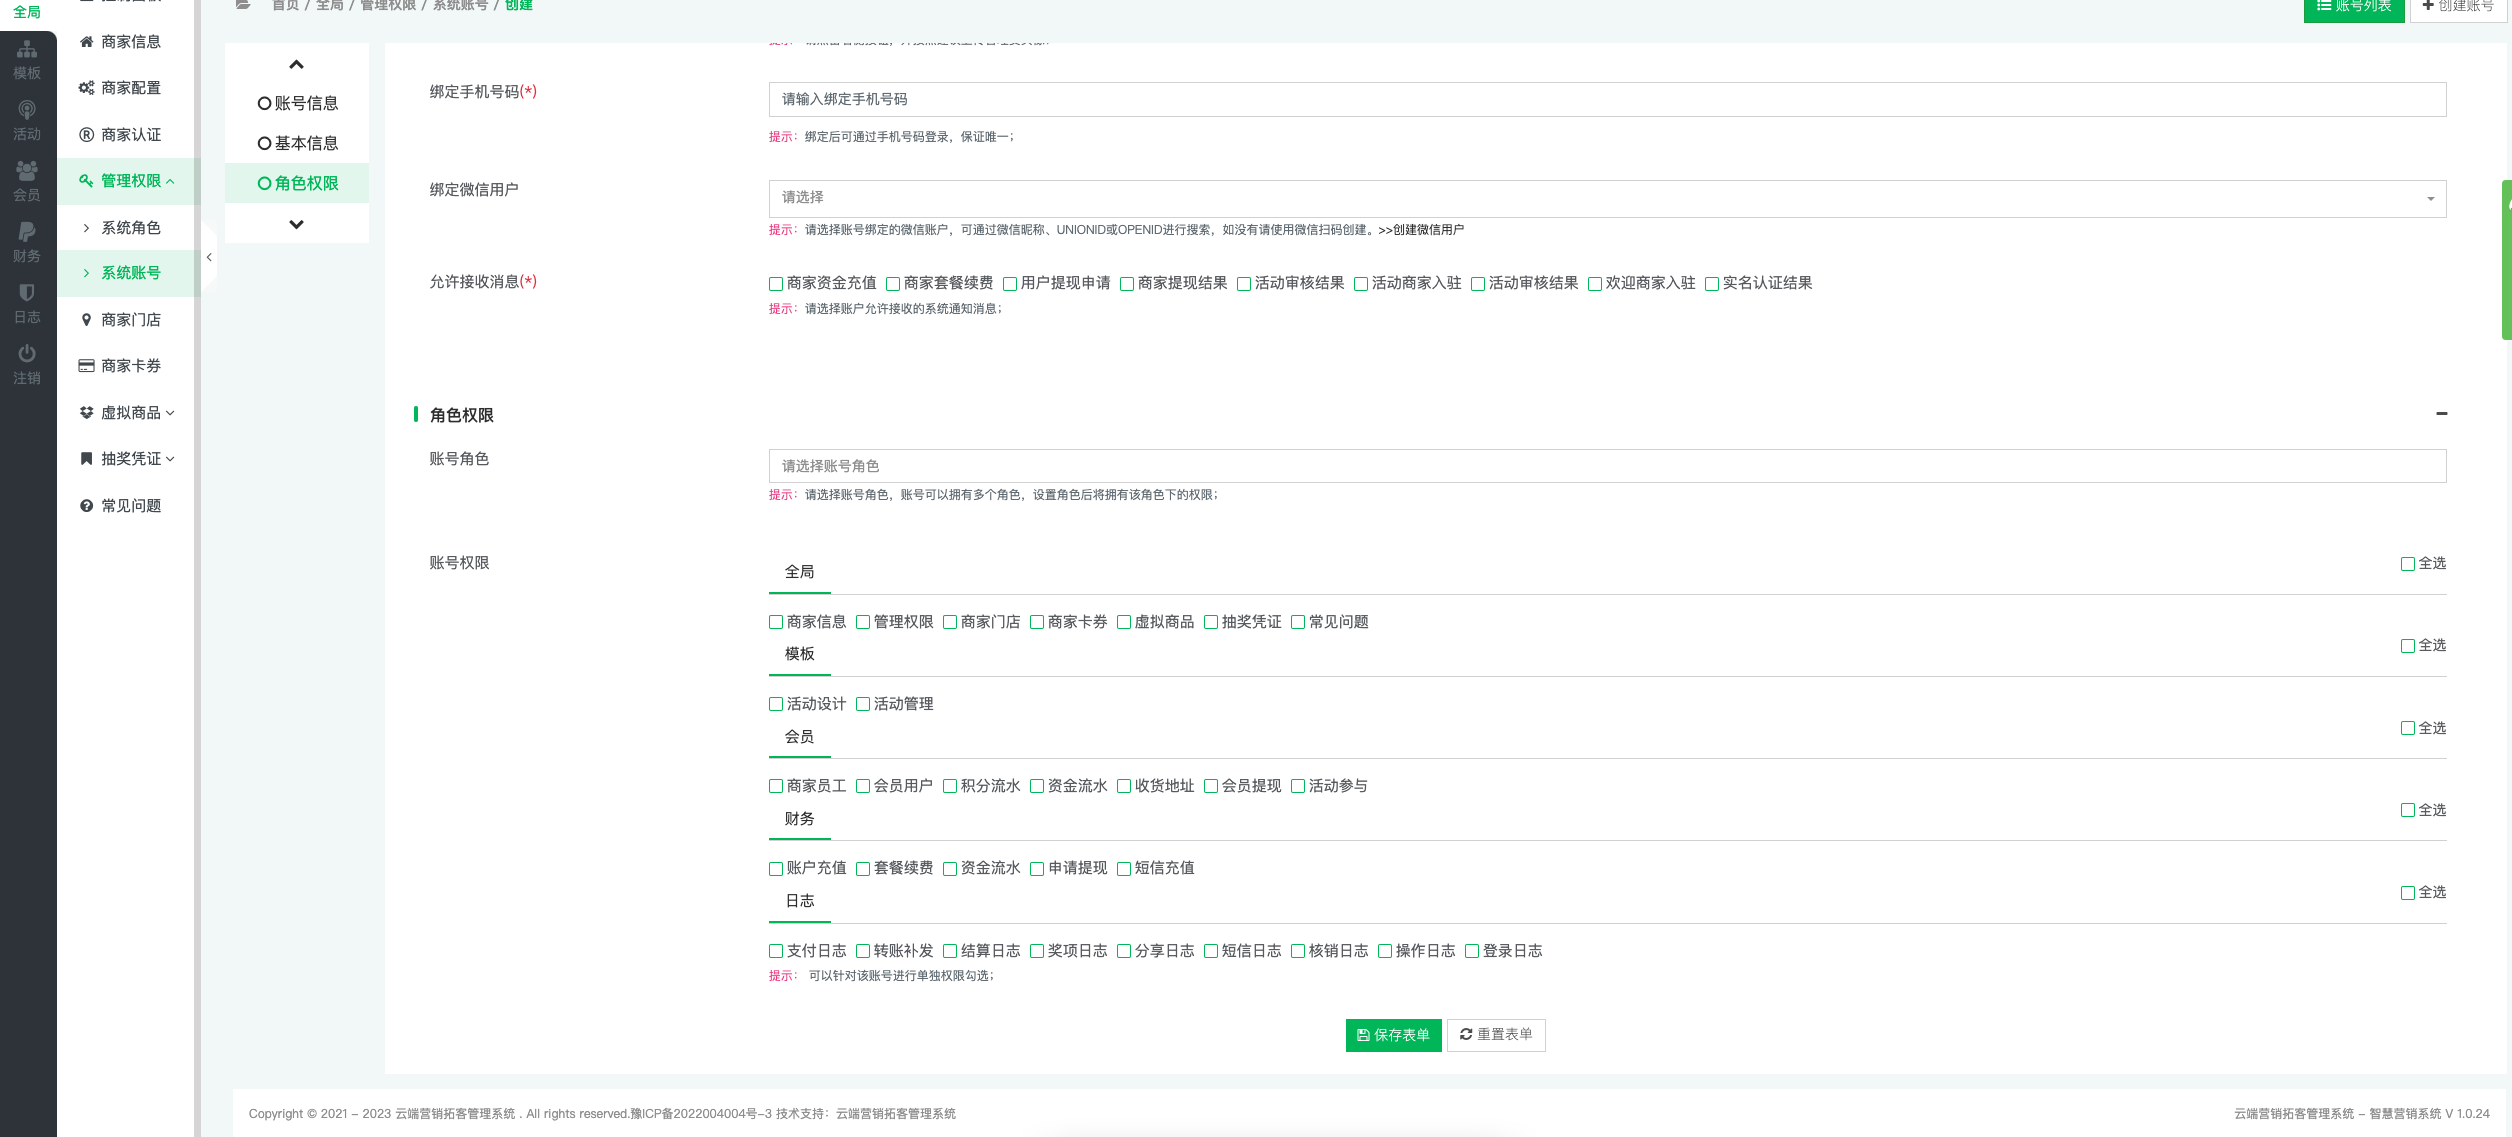The width and height of the screenshot is (2512, 1137).
Task: Check the 欢迎商家入驻 message checkbox
Action: 1595,284
